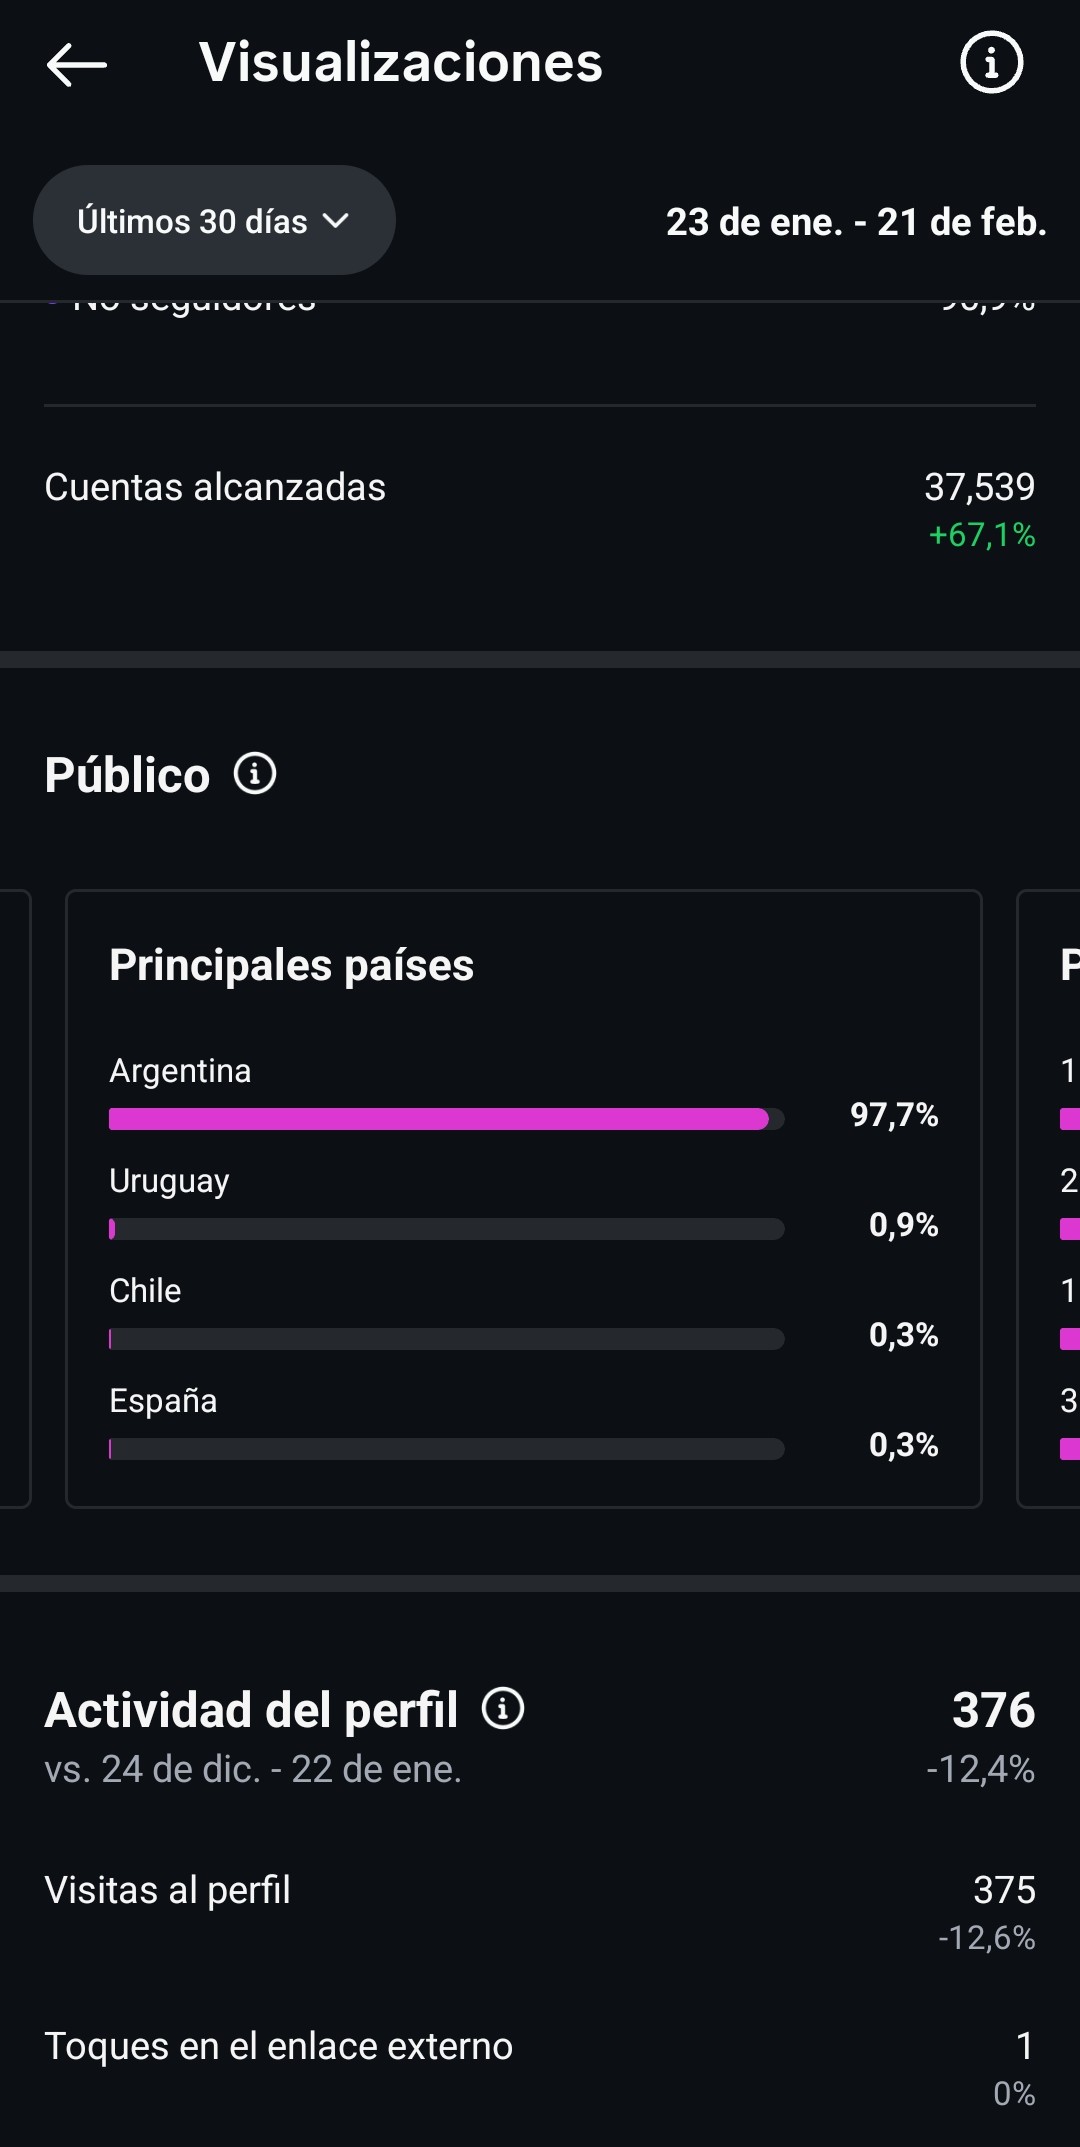Open the Últimos 30 días dropdown

pos(214,221)
